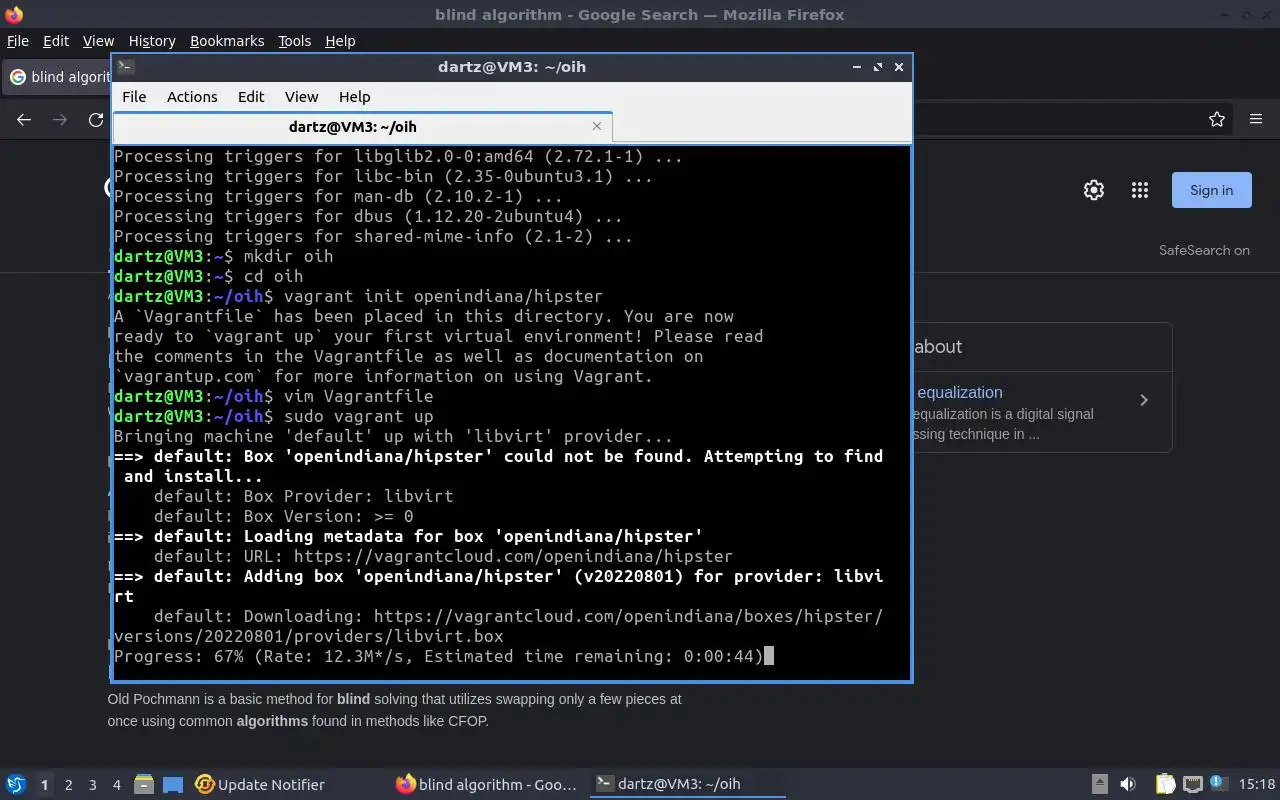Open the LXQt application menu

[x=16, y=784]
